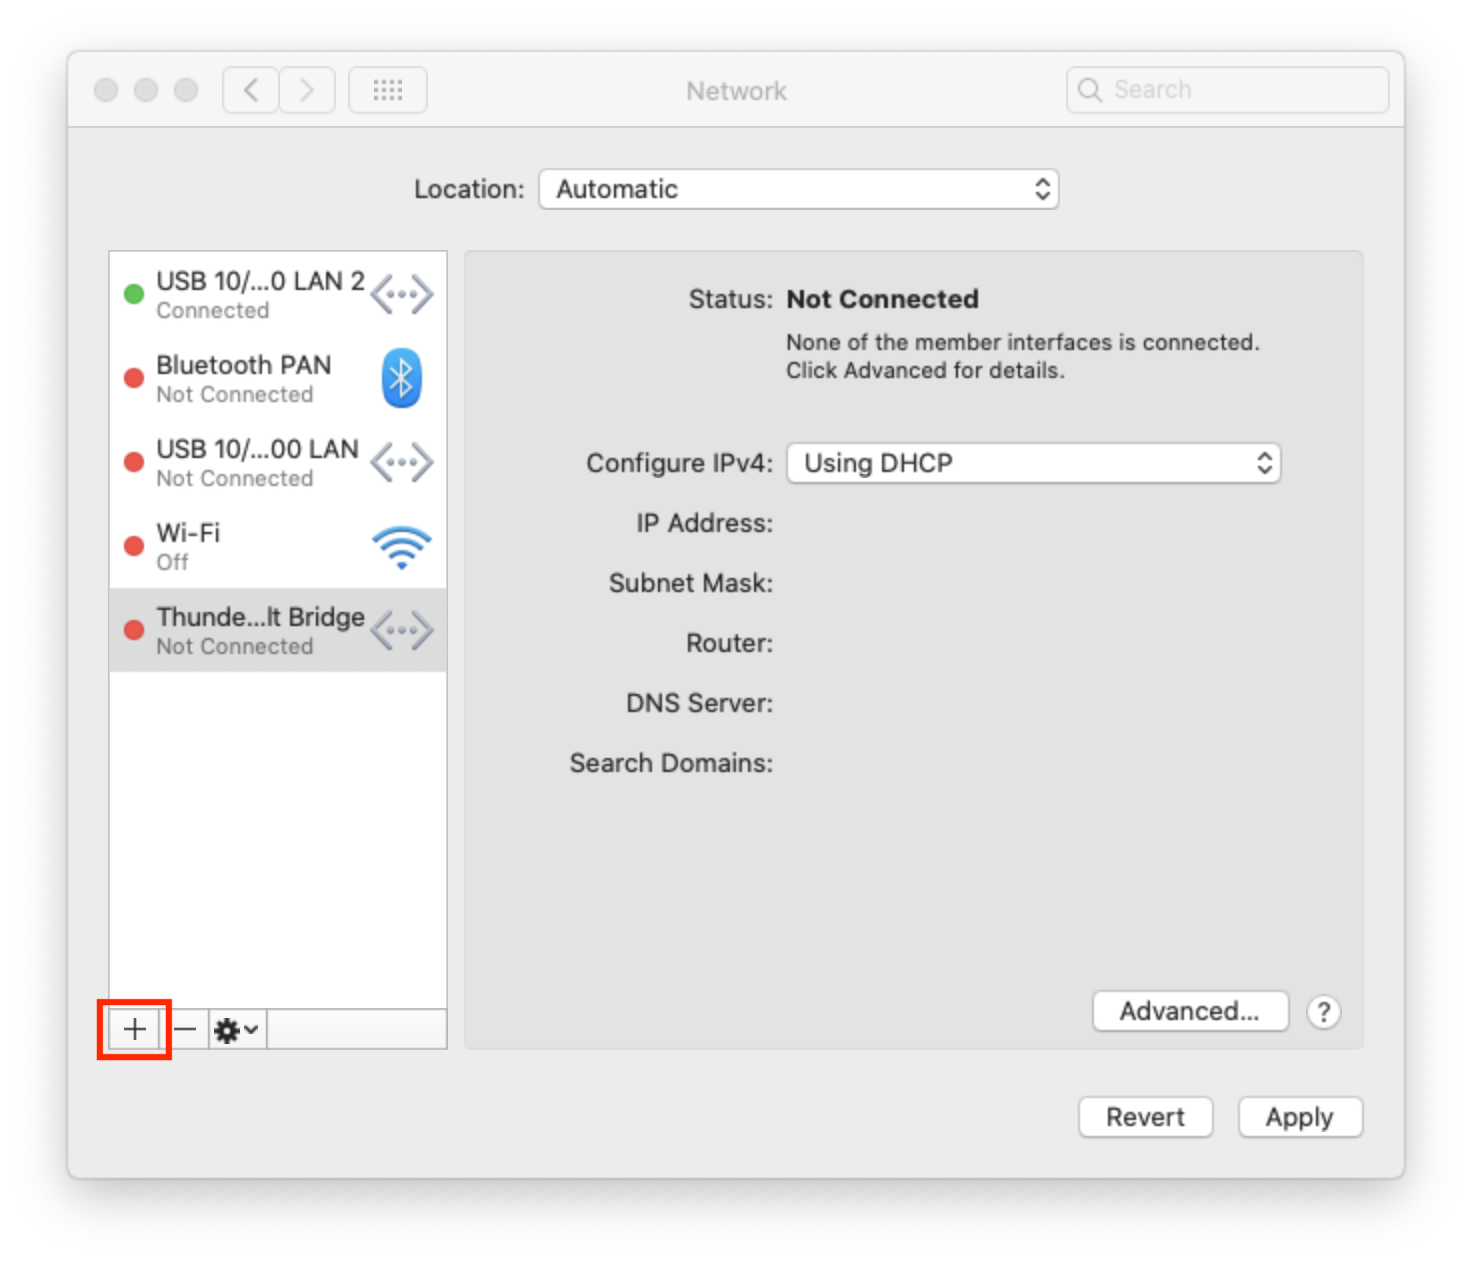Screen dimensions: 1472x1262
Task: Expand the Configure IPv4 dropdown
Action: (x=1033, y=463)
